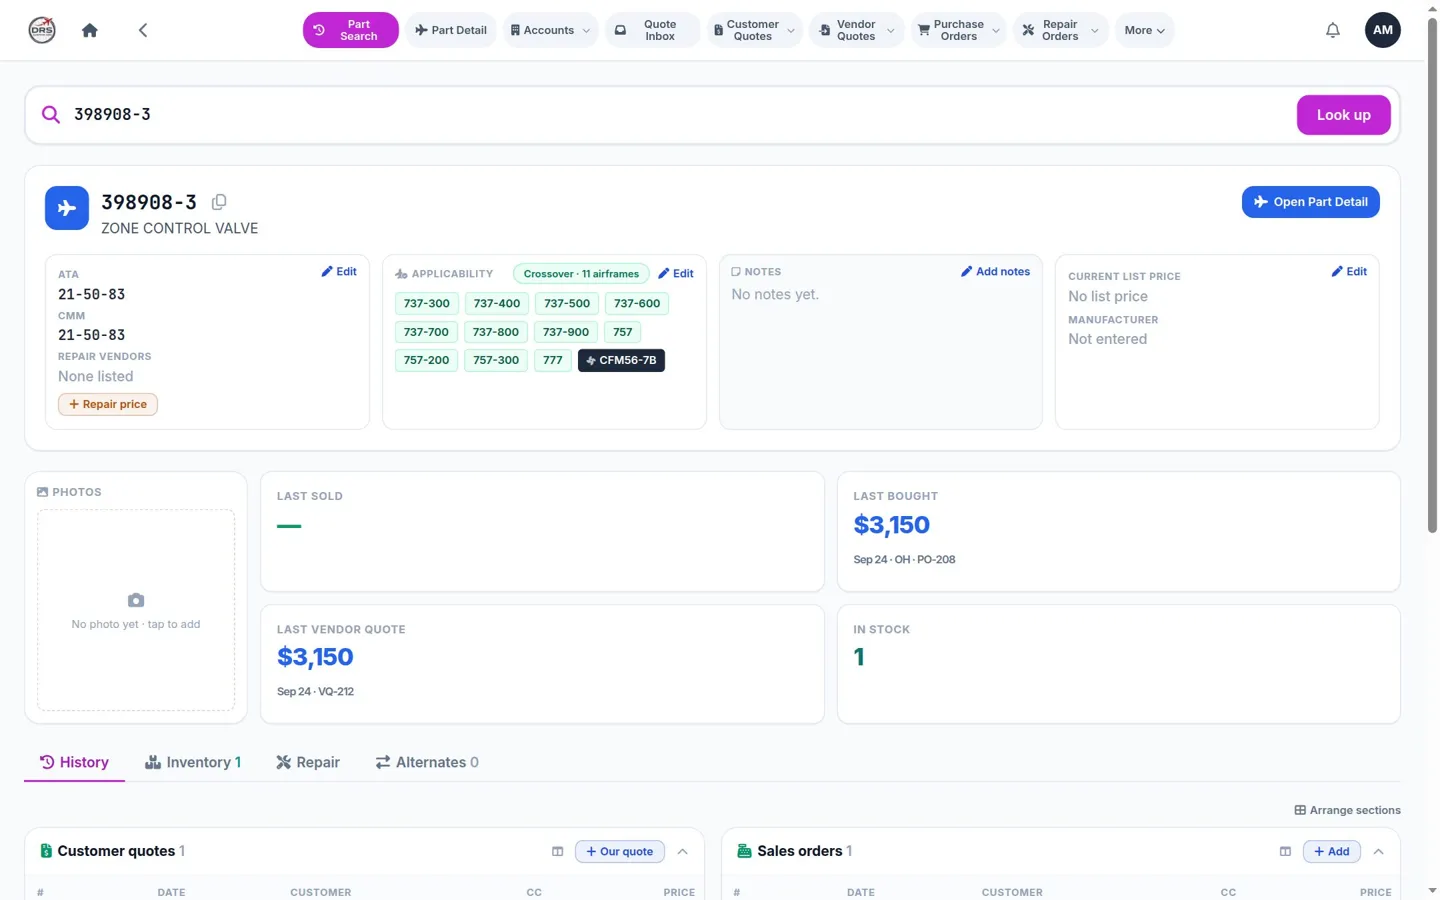This screenshot has height=900, width=1440.
Task: Click the Our quote button
Action: tap(620, 852)
